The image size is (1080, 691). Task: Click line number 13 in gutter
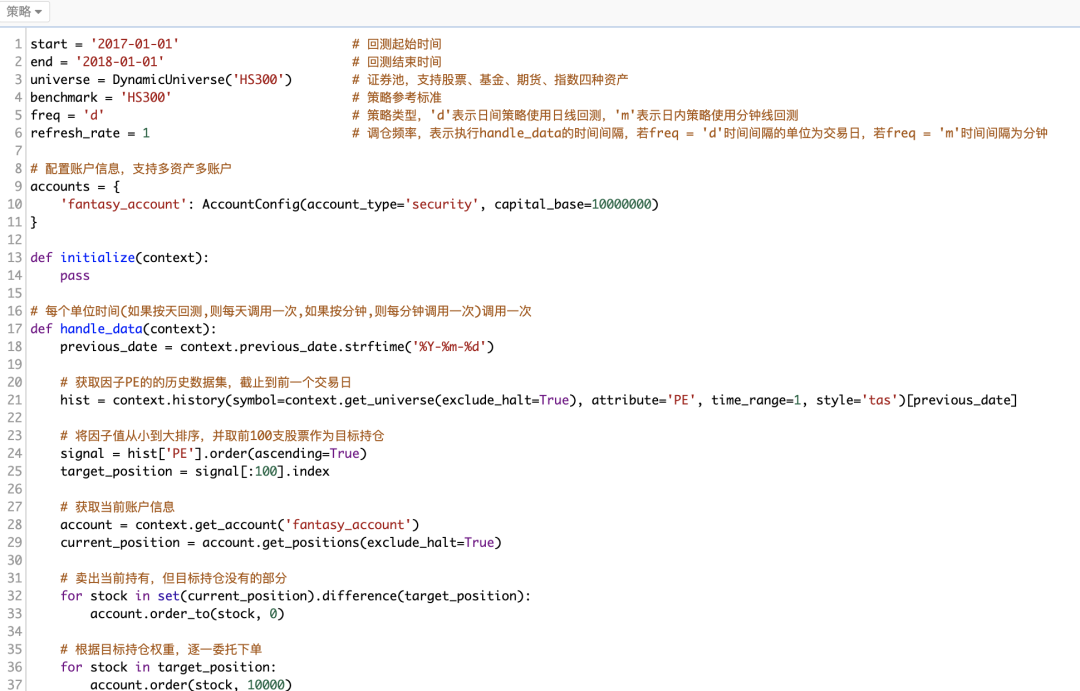coord(14,258)
